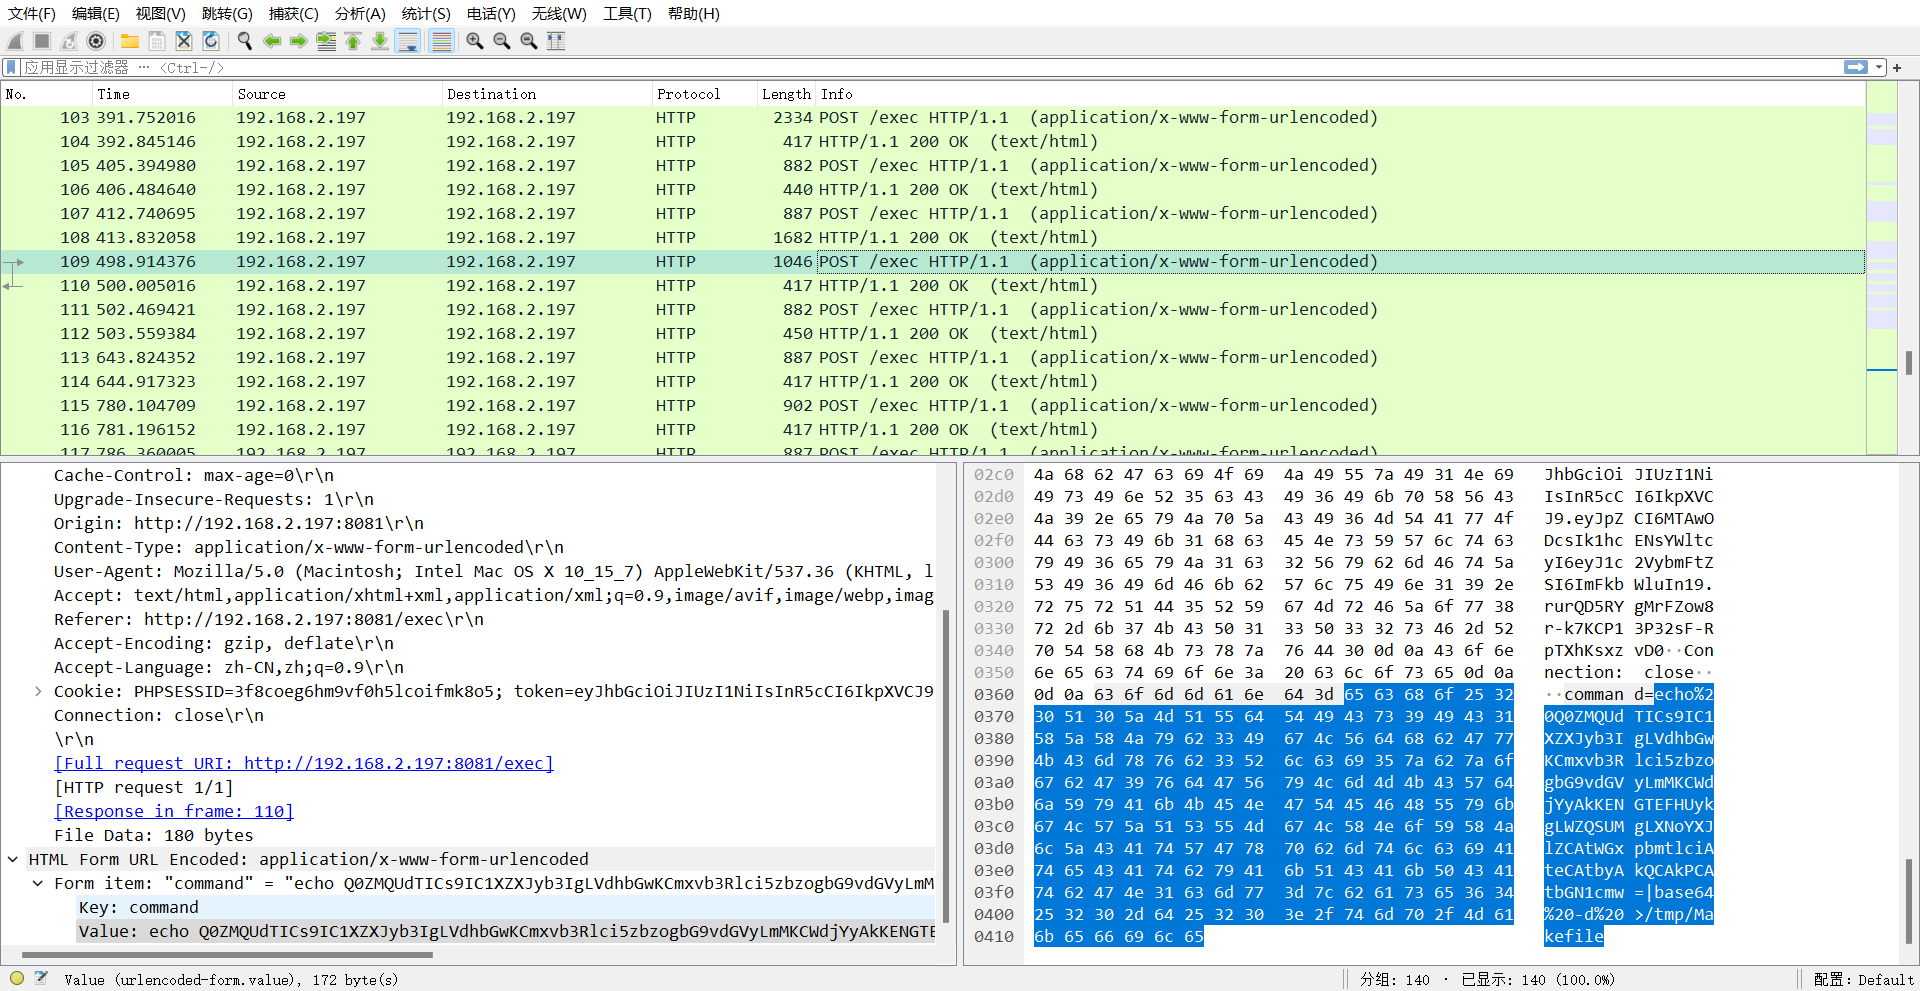
Task: Go forward to next packet arrow
Action: [299, 41]
